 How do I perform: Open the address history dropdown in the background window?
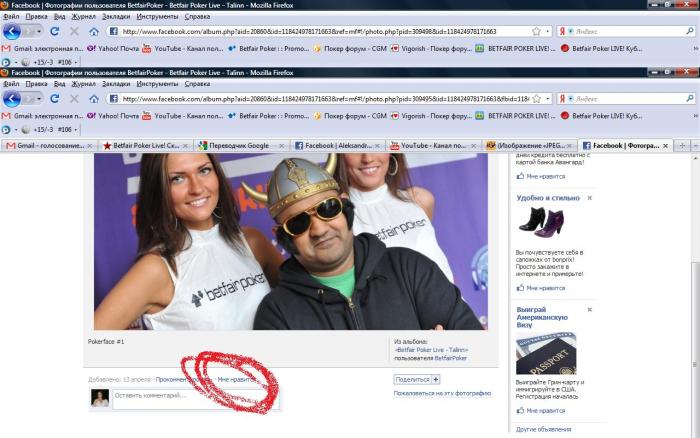coord(548,31)
